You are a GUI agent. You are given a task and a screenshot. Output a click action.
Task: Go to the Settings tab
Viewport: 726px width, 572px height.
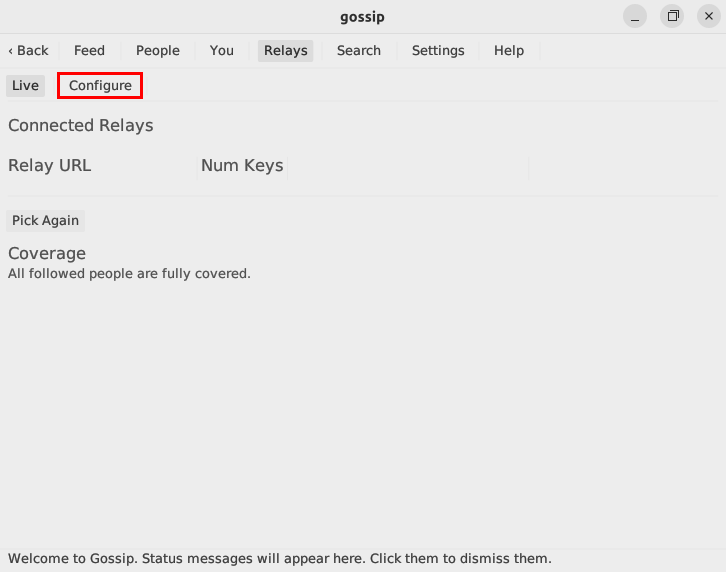[438, 50]
